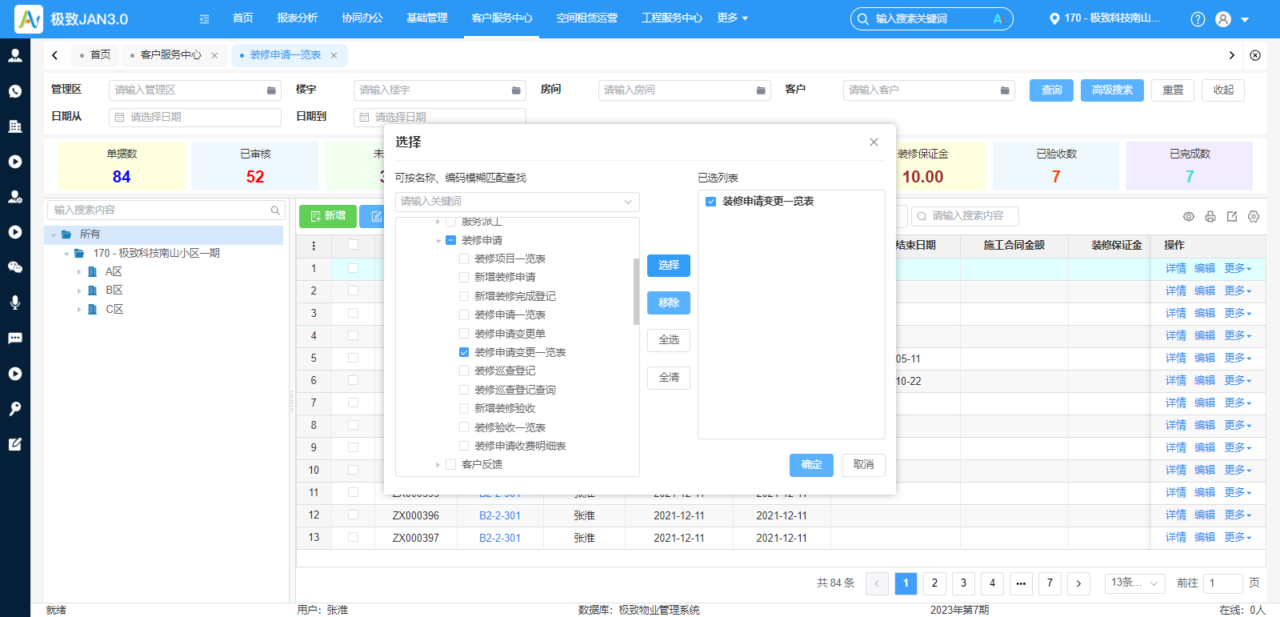Check 新增装修申请 checkbox in dialog
Screen dimensions: 1280x617
point(464,277)
